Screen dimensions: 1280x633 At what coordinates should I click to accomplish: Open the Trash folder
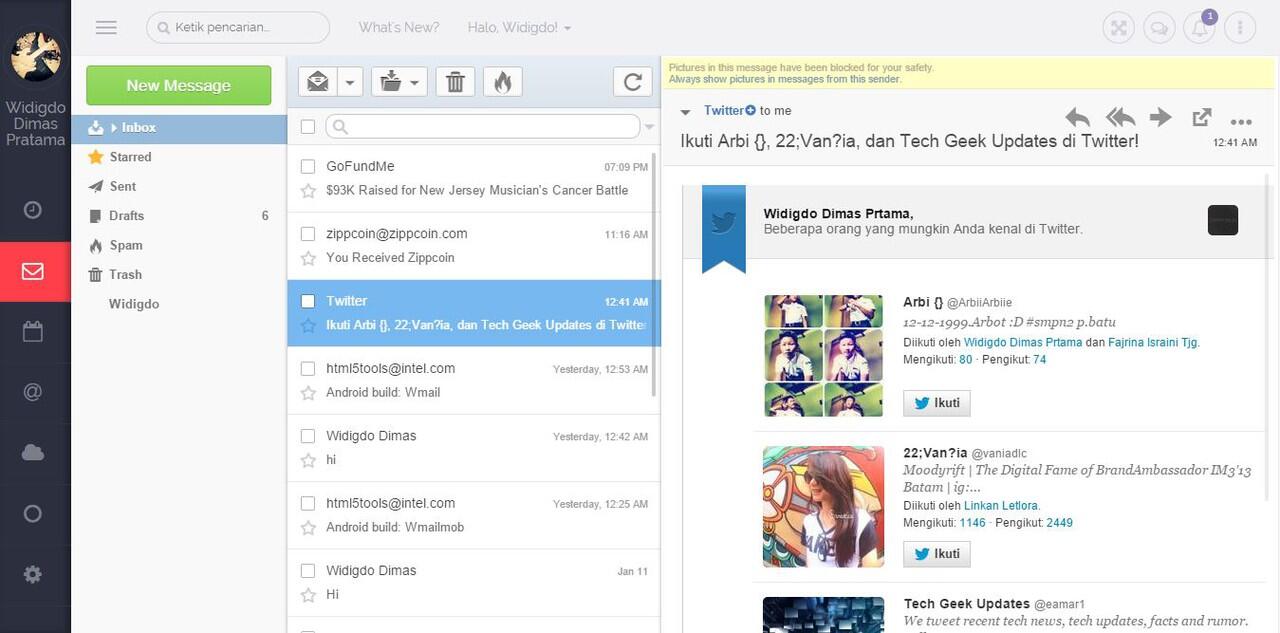tap(126, 274)
